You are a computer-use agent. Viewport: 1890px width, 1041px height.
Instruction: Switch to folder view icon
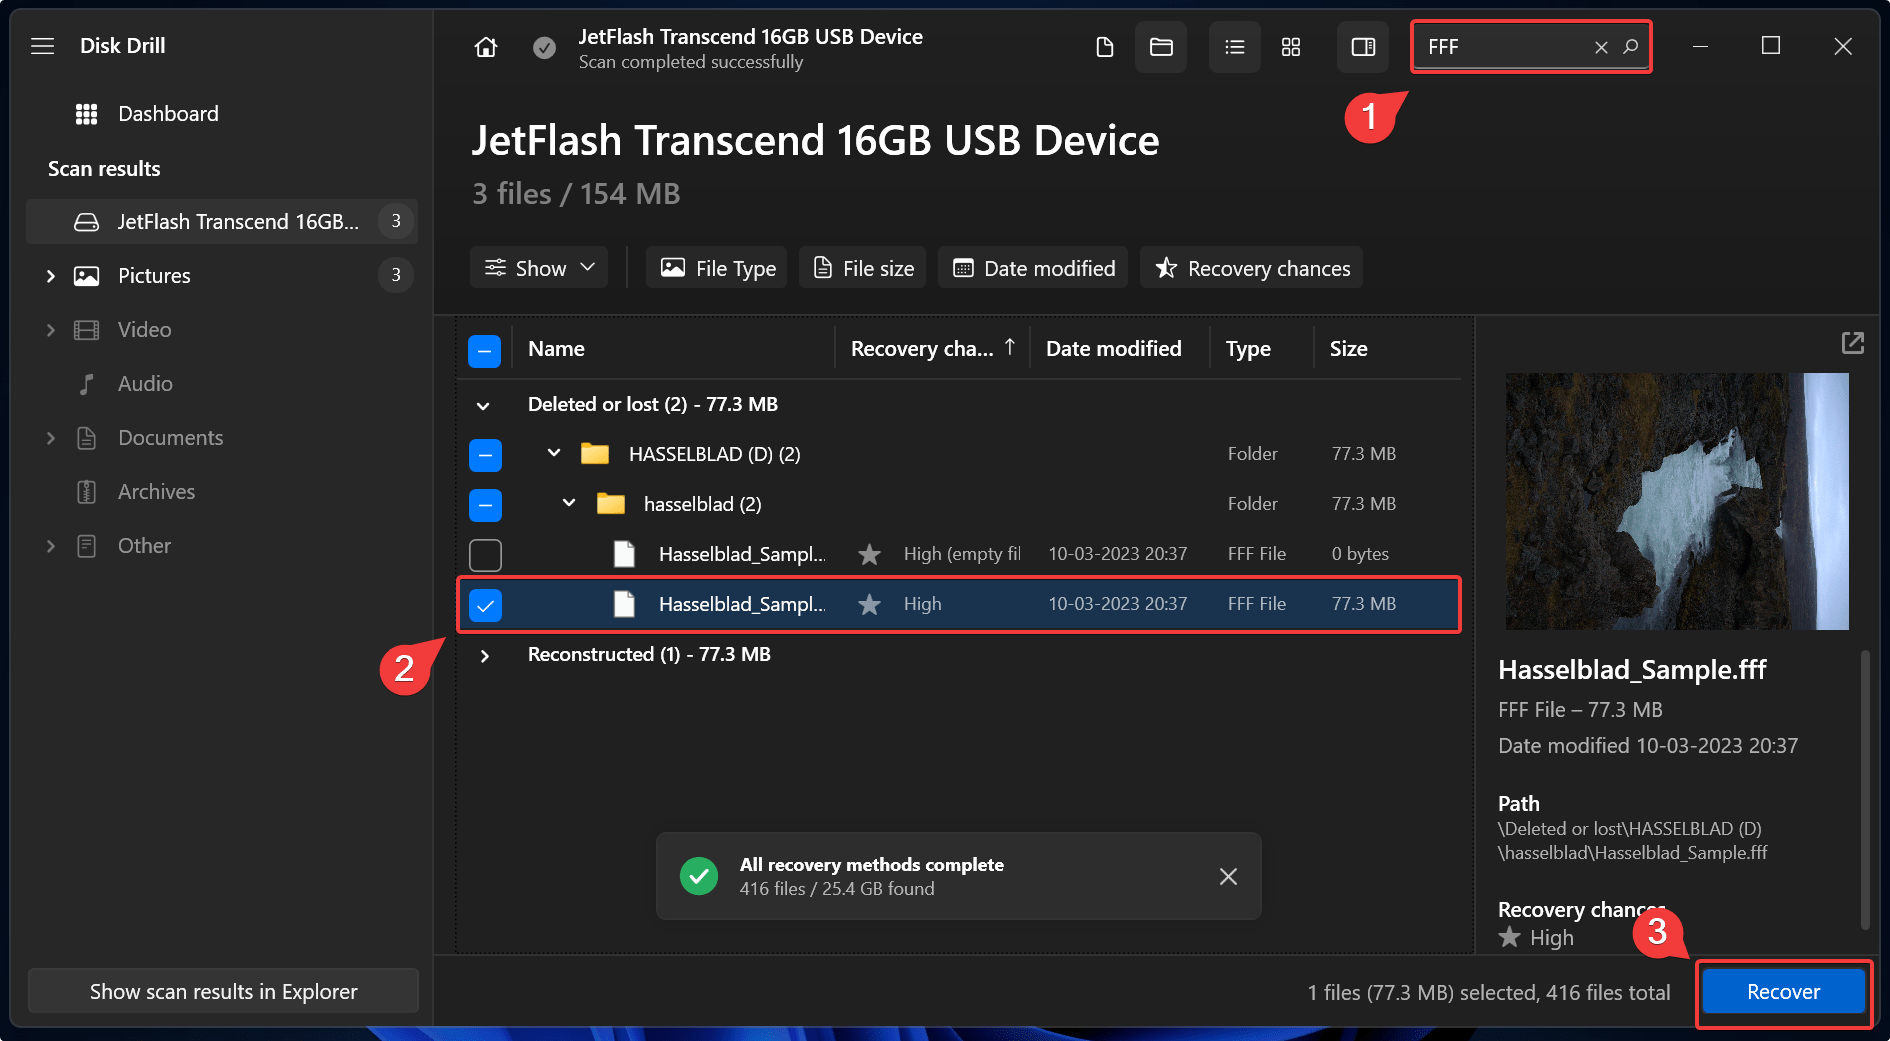pyautogui.click(x=1161, y=47)
